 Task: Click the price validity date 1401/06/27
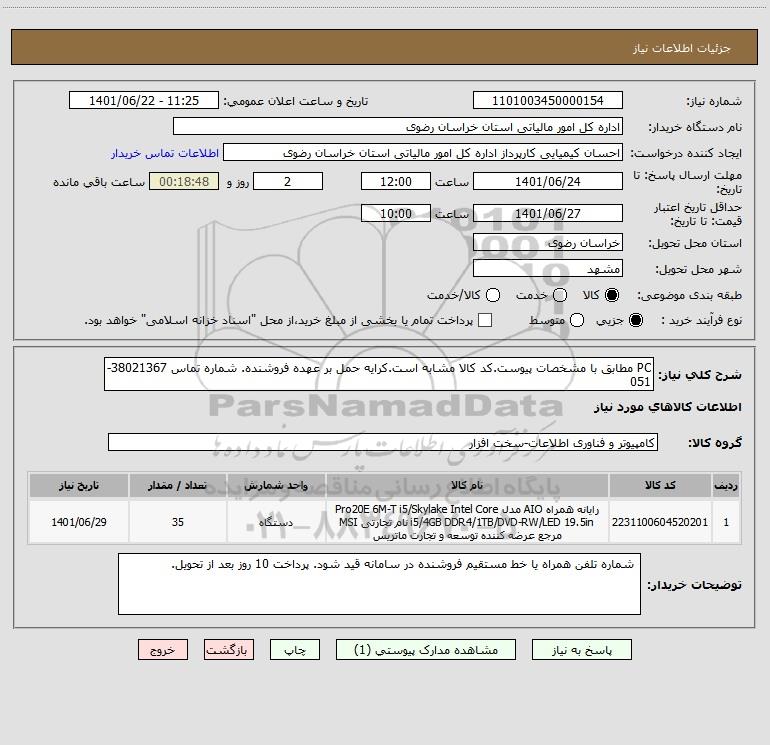pos(548,213)
